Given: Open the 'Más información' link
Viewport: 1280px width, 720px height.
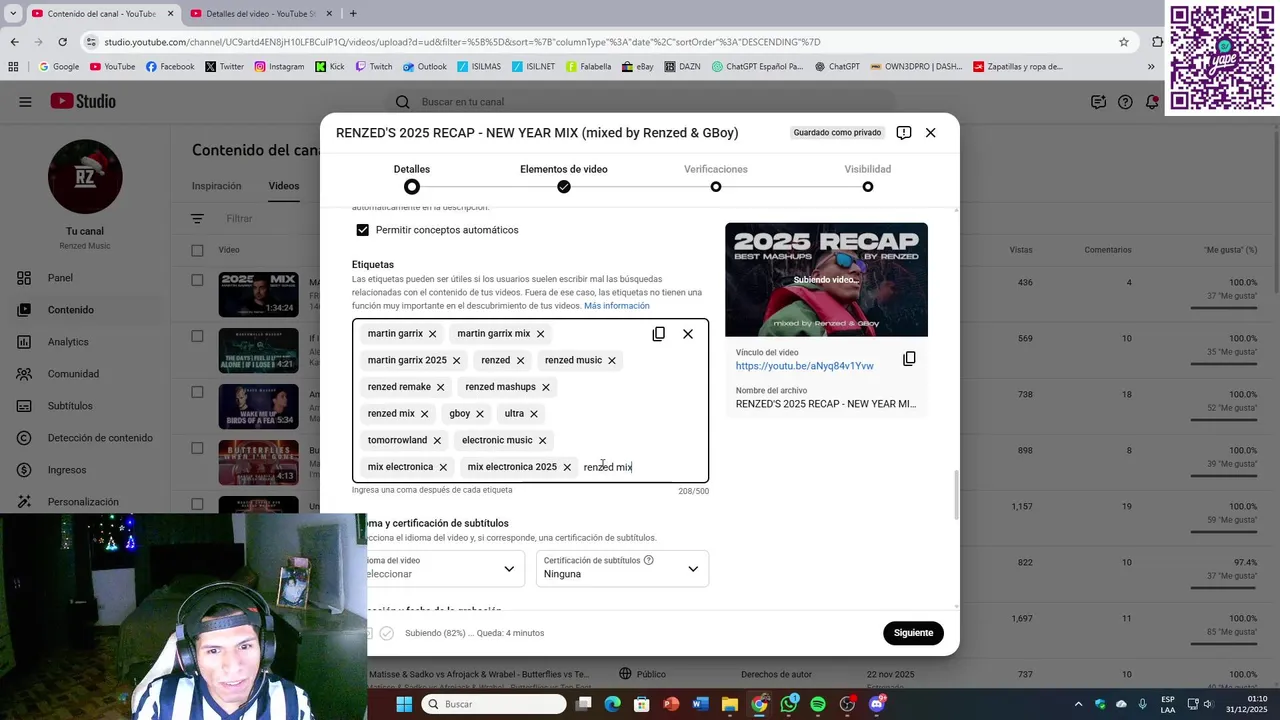Looking at the screenshot, I should point(617,306).
